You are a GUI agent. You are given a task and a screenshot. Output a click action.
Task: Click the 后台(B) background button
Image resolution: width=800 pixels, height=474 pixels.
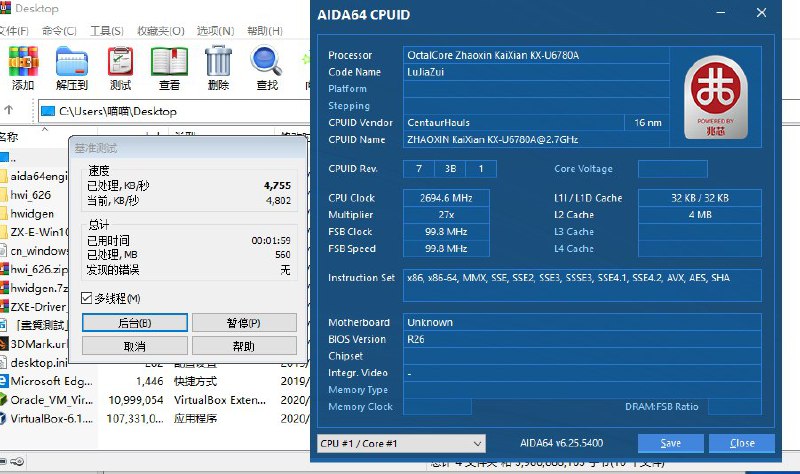[x=135, y=323]
